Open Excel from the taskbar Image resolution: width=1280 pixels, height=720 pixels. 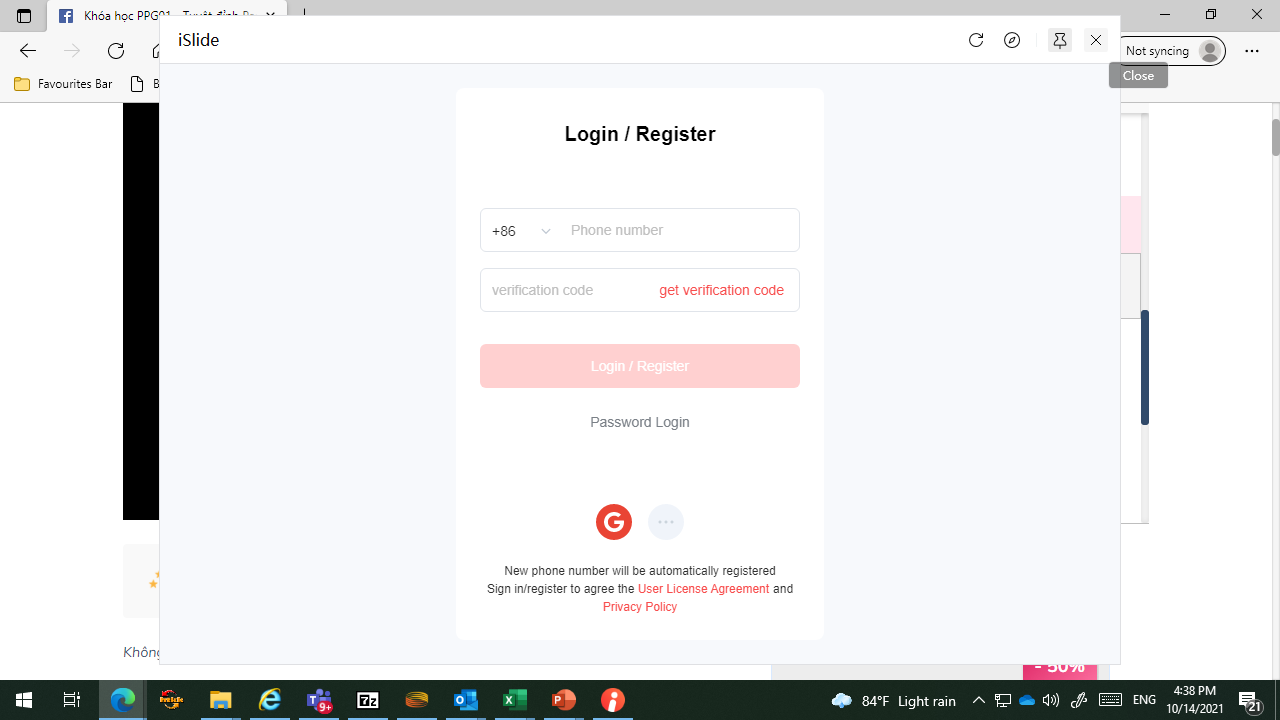[515, 700]
